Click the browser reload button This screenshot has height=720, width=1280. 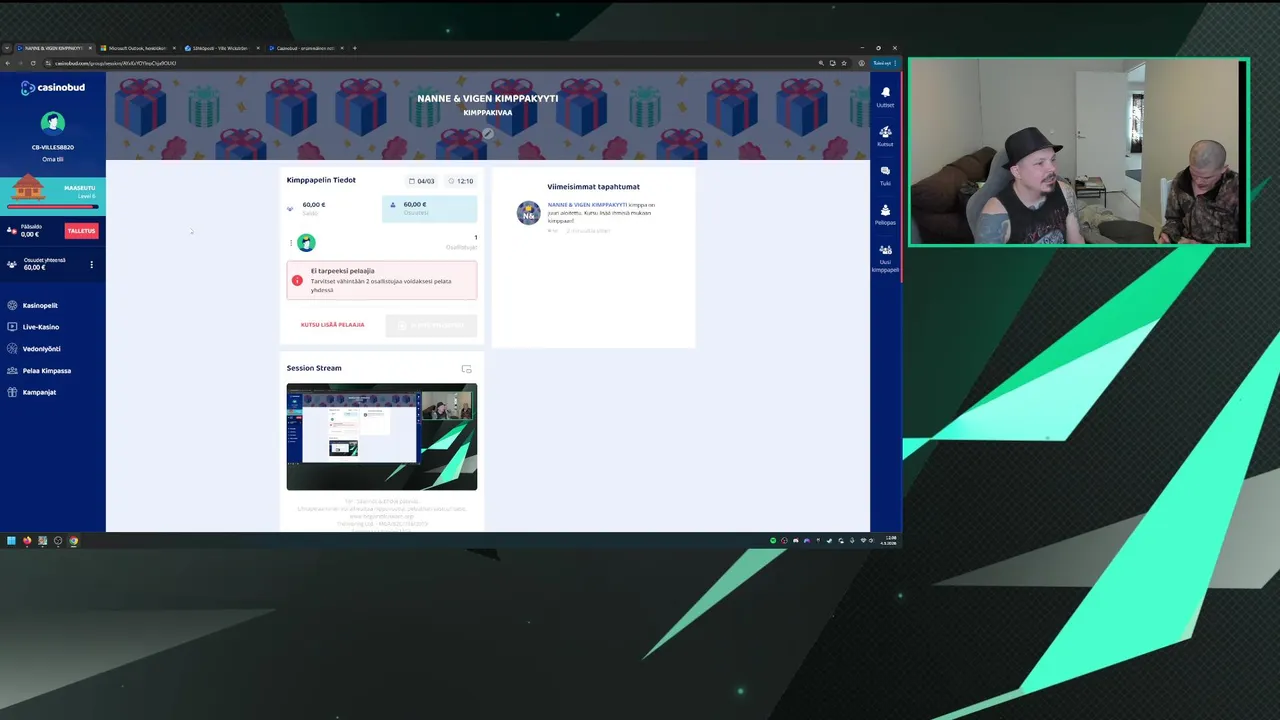pyautogui.click(x=33, y=63)
